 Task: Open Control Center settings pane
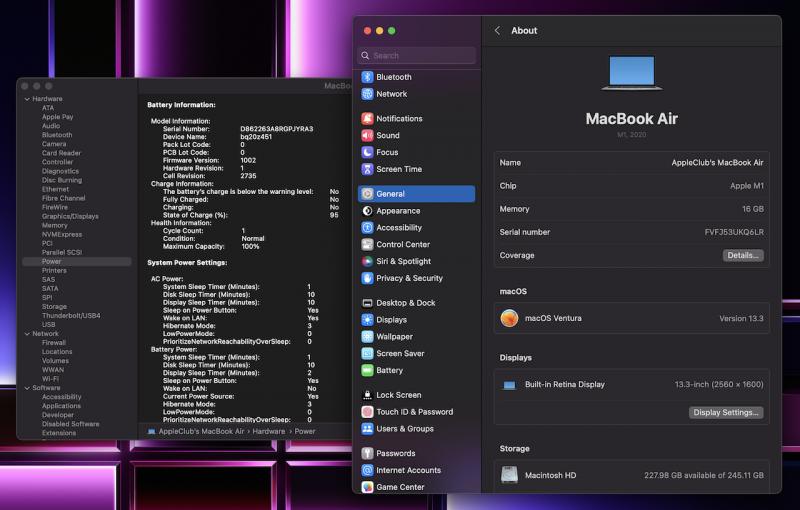(402, 245)
